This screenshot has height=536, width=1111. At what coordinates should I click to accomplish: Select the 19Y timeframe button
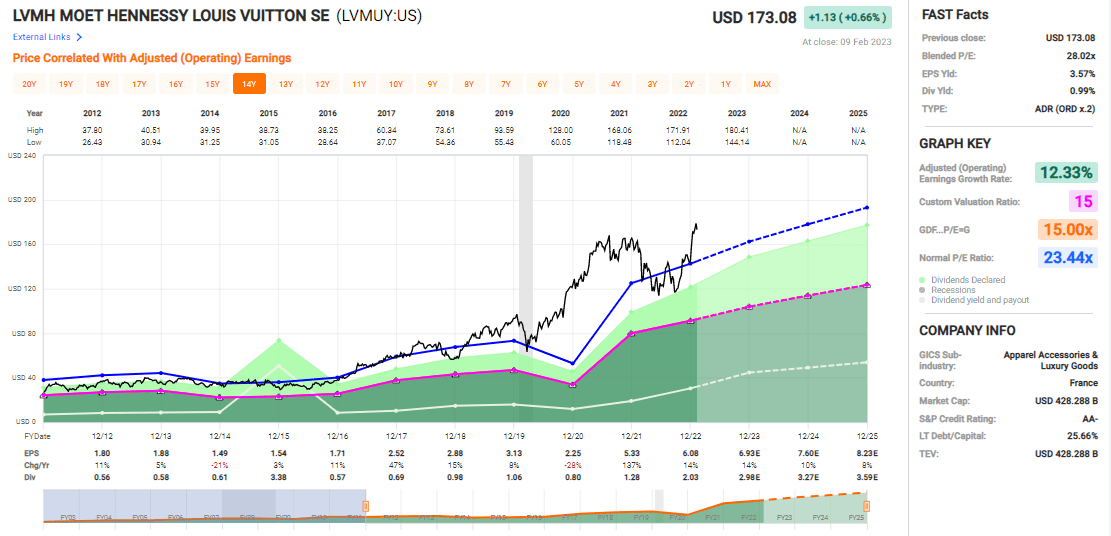[x=66, y=84]
